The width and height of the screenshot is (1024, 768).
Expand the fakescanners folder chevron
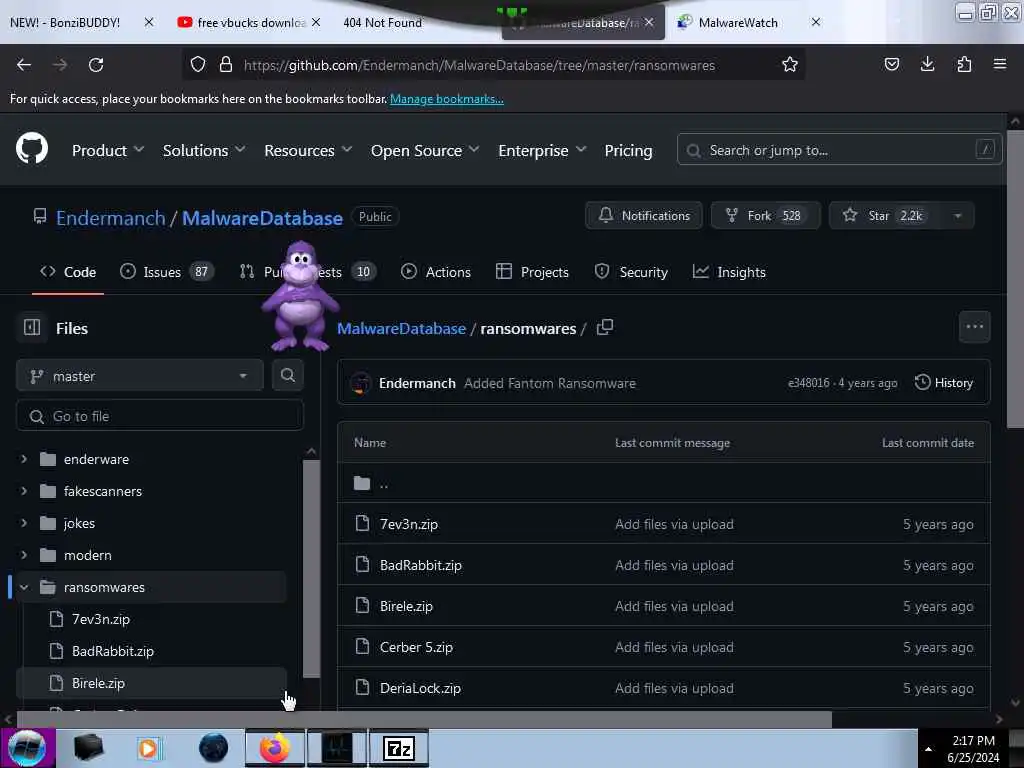[24, 491]
